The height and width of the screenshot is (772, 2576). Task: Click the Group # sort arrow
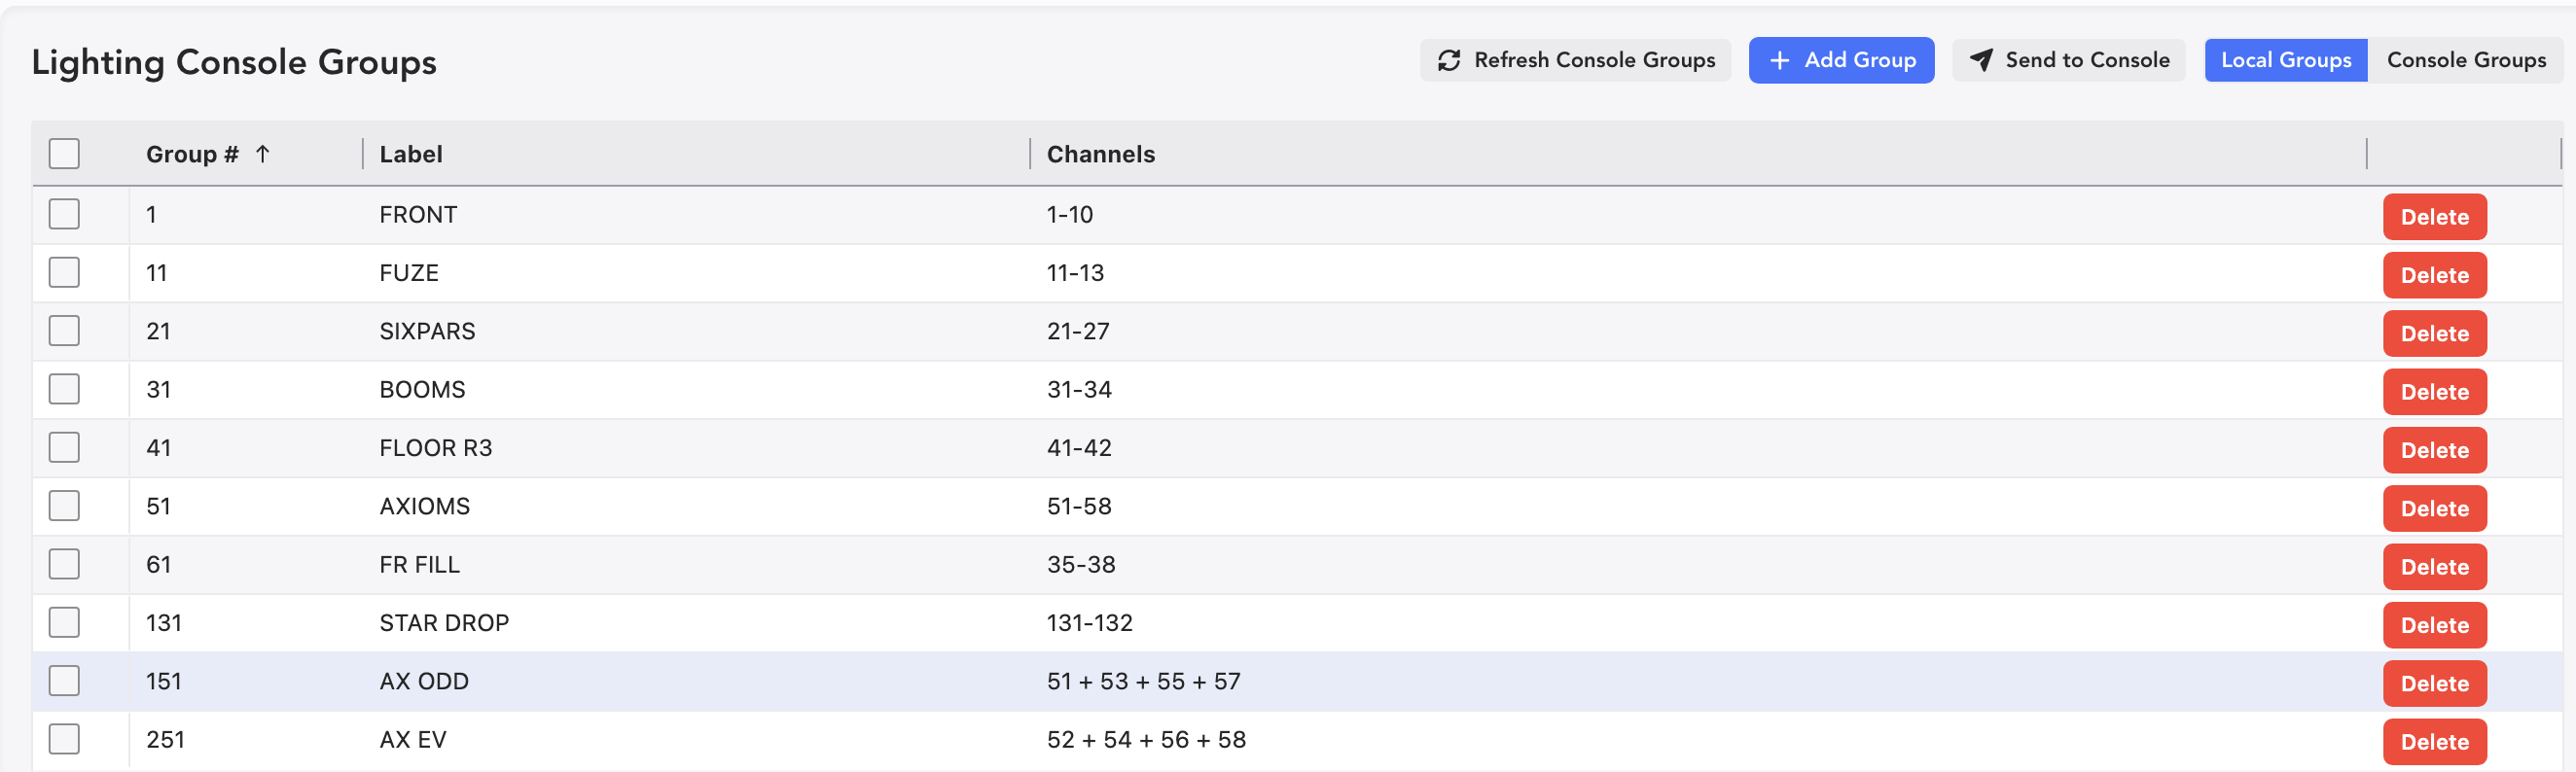pos(263,154)
